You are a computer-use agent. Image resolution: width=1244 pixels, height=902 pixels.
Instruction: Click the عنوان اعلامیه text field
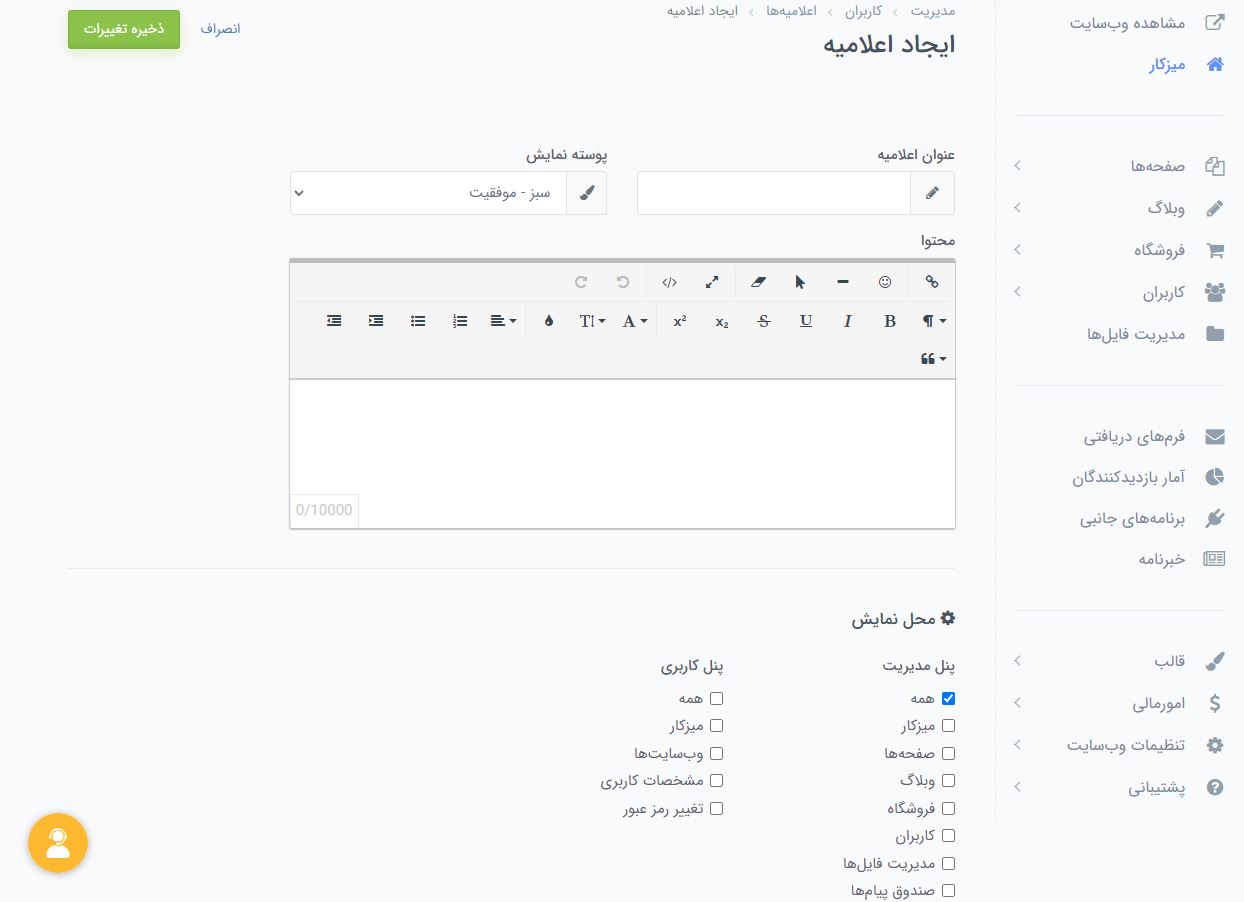[x=774, y=193]
